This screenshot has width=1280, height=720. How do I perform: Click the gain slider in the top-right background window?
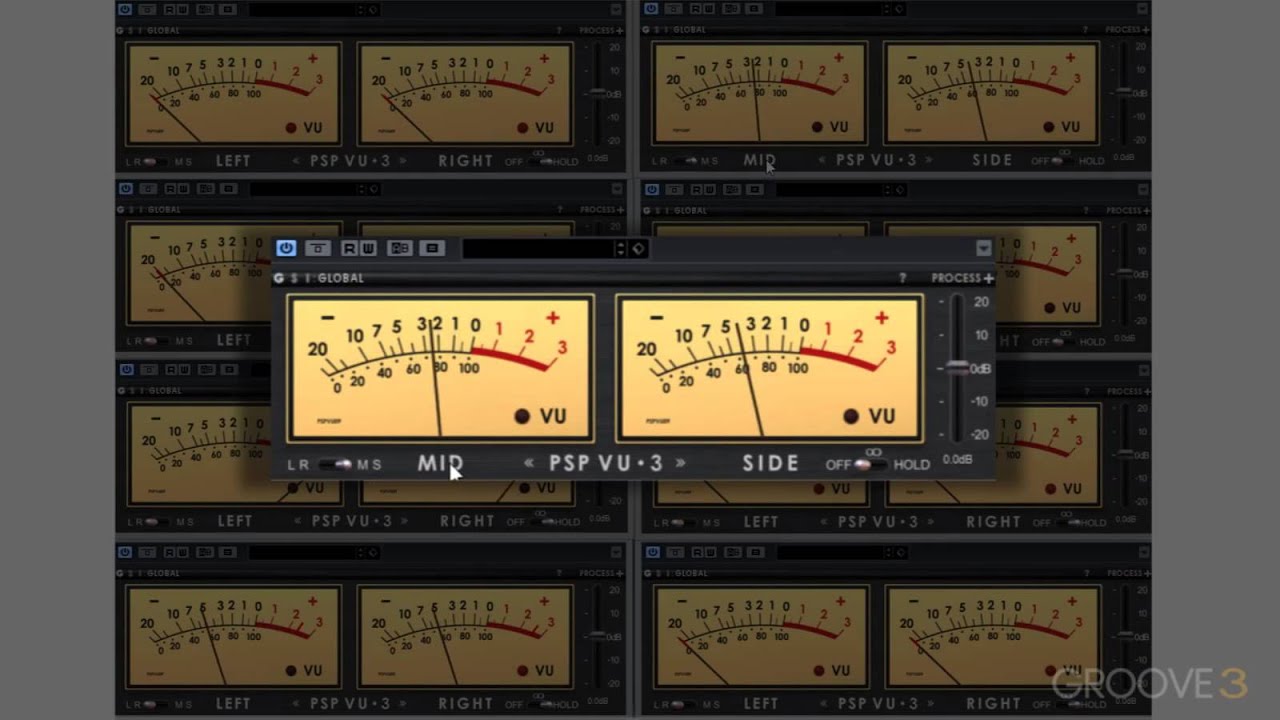pos(1124,92)
